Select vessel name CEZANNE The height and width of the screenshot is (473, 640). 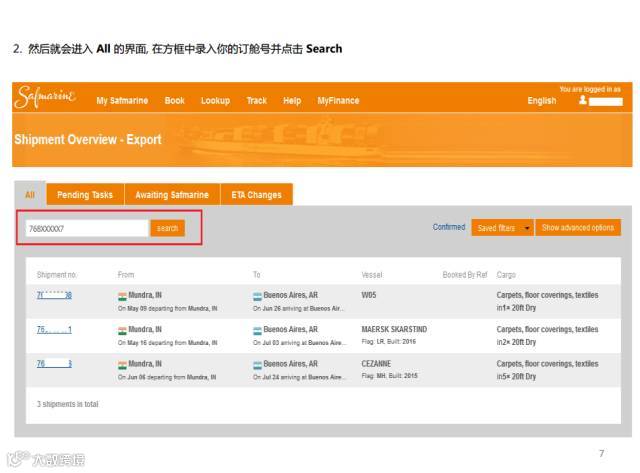376,363
